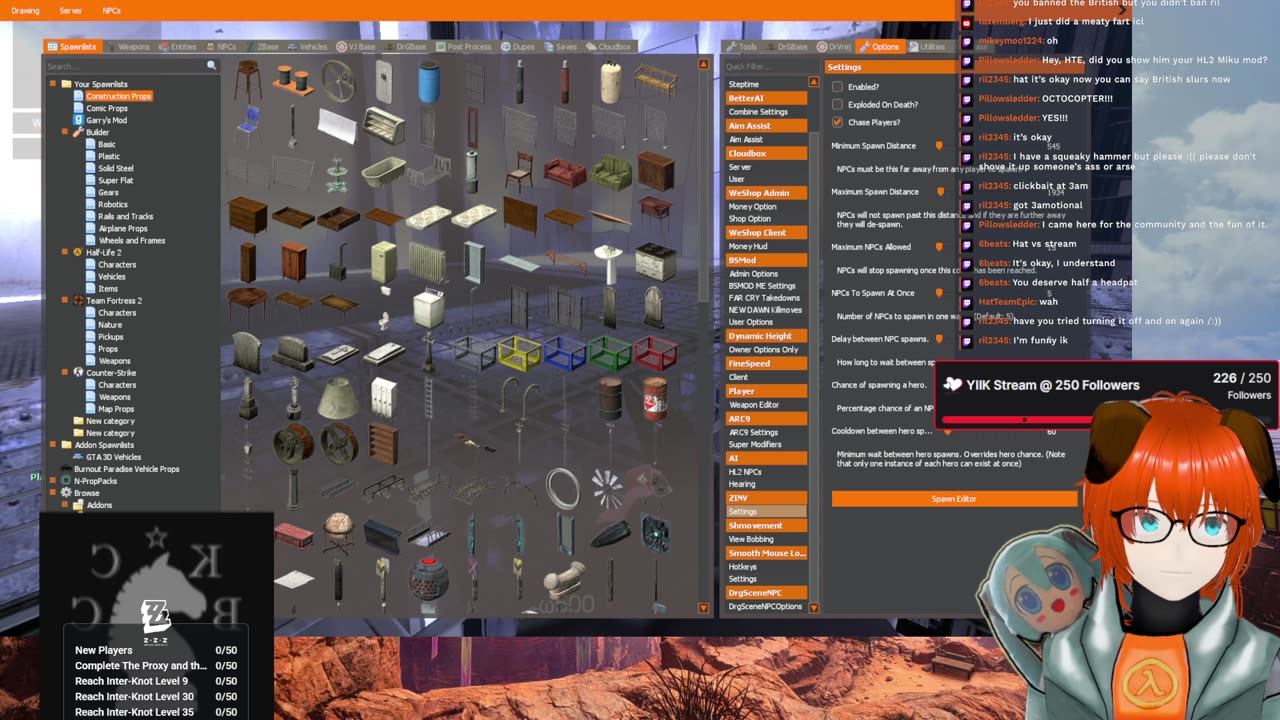This screenshot has width=1280, height=720.
Task: Select the Comic Props spawnlist
Action: click(107, 108)
